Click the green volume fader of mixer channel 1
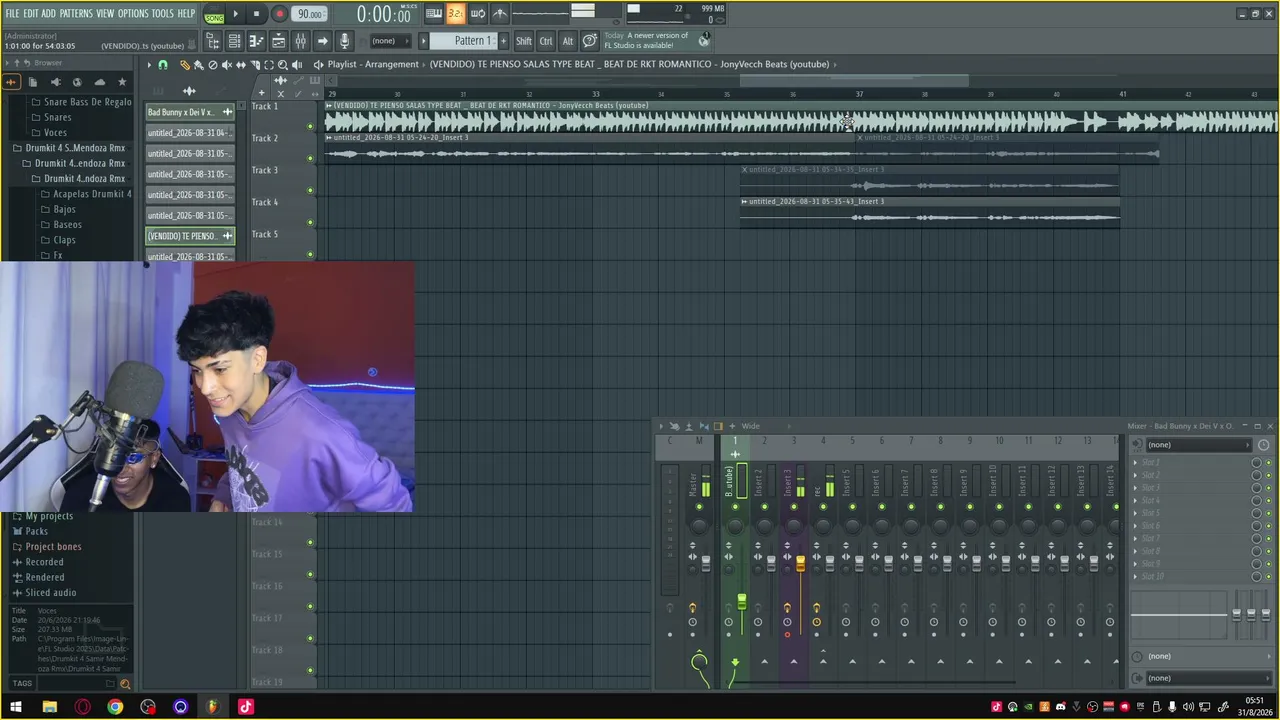This screenshot has height=720, width=1280. 742,602
